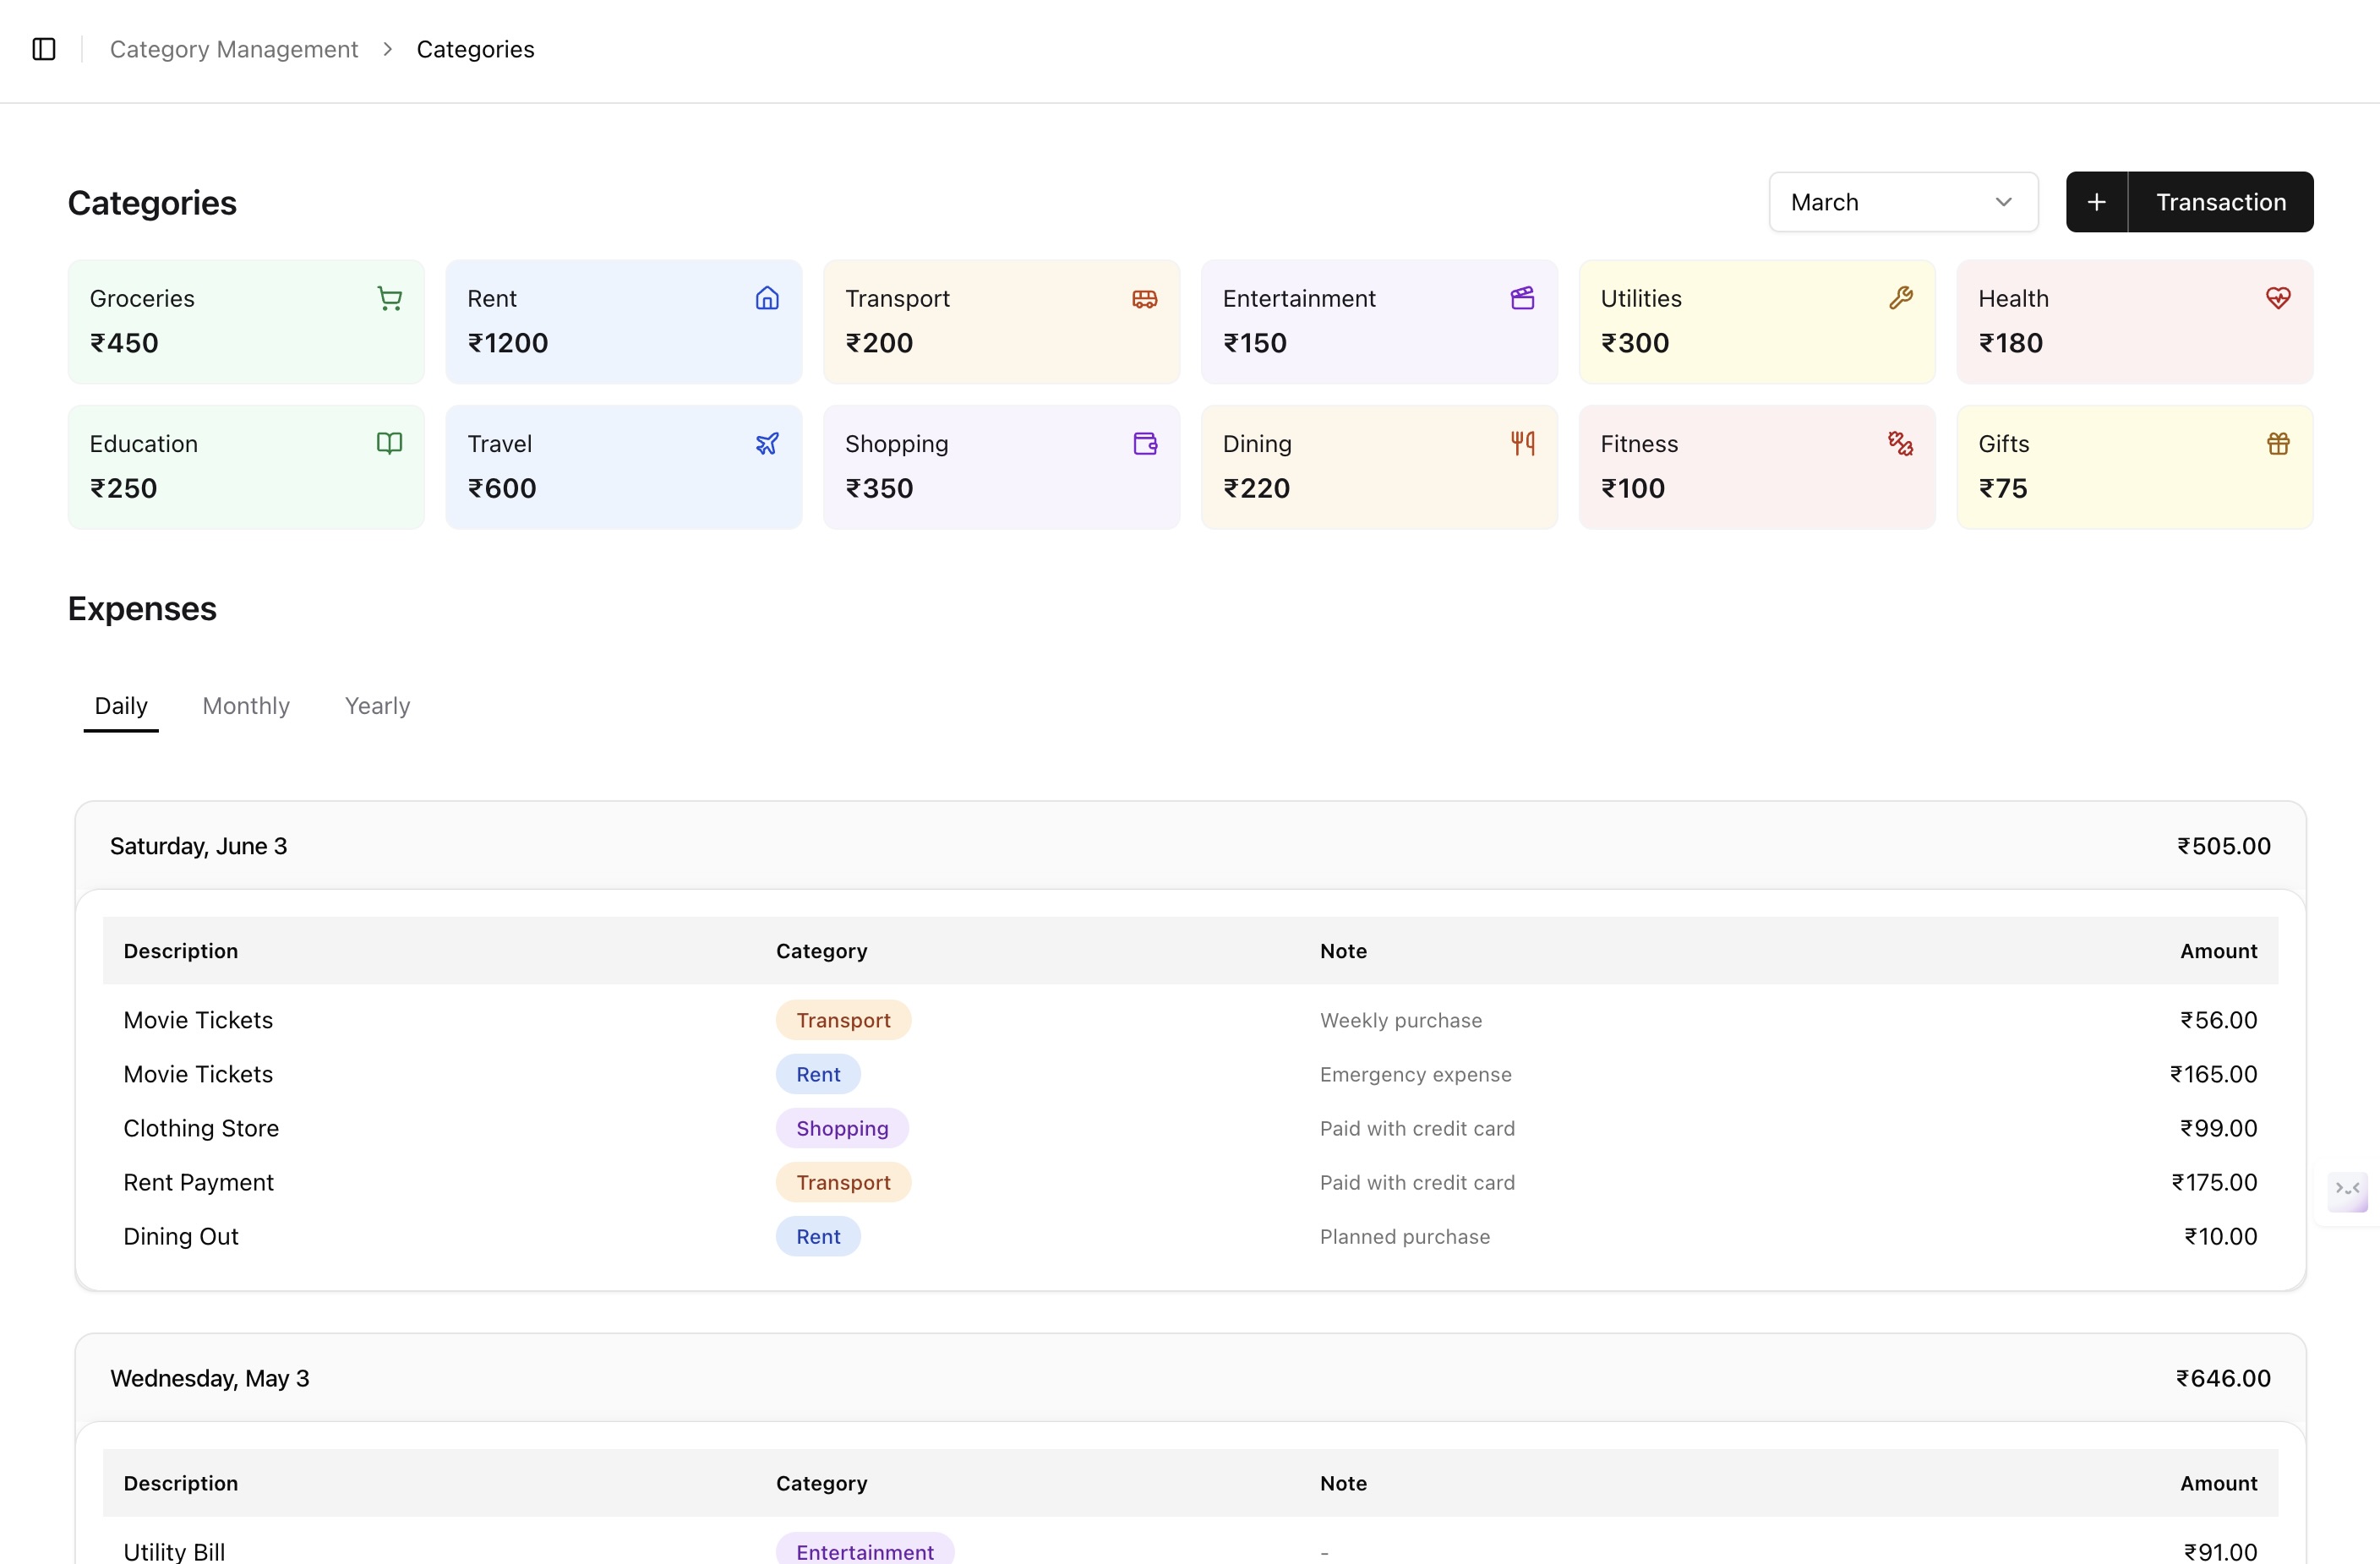Click the Transport badge on Movie Tickets row

pyautogui.click(x=842, y=1020)
